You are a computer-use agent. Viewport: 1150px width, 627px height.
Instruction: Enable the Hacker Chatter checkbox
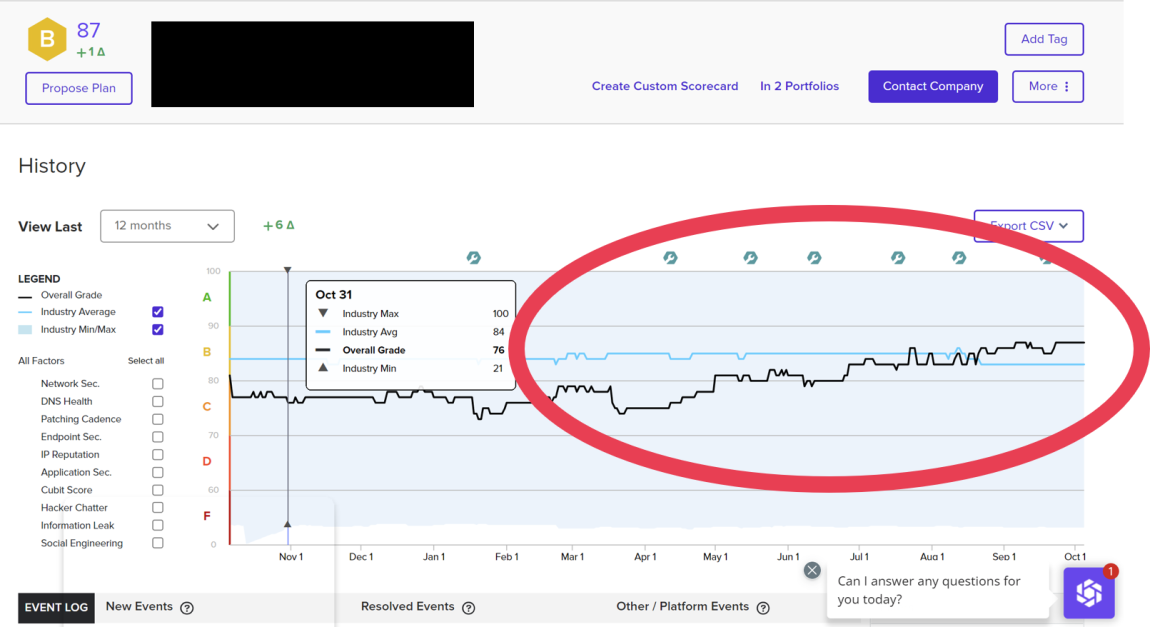pyautogui.click(x=158, y=507)
